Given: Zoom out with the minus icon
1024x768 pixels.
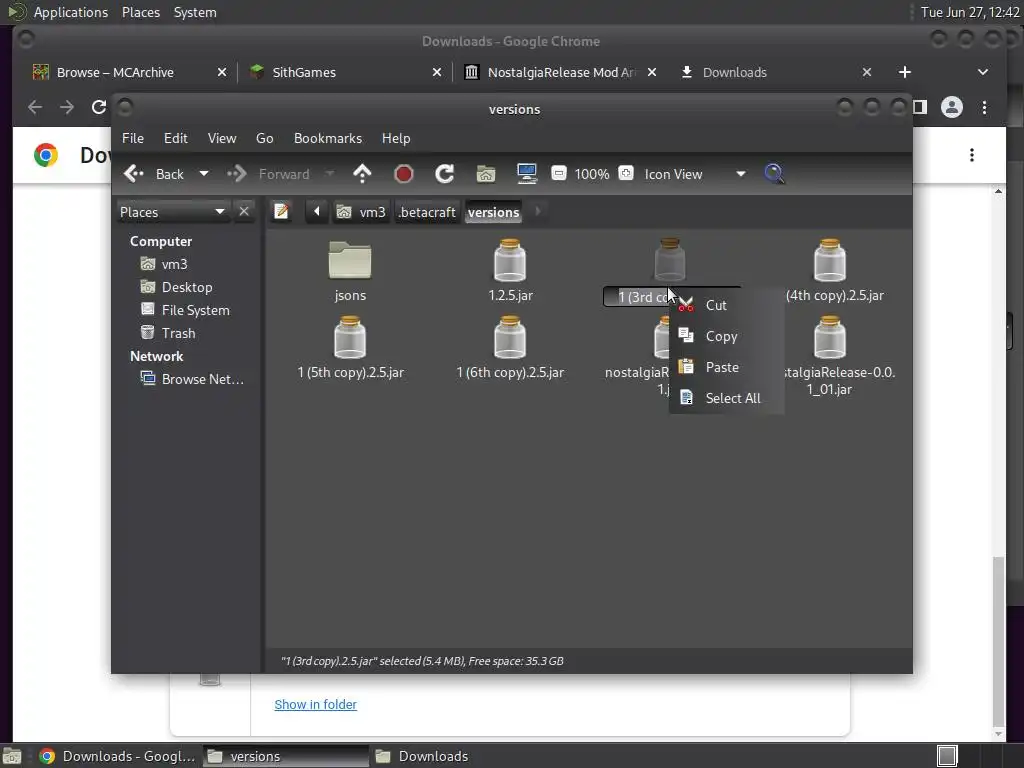Looking at the screenshot, I should point(558,174).
